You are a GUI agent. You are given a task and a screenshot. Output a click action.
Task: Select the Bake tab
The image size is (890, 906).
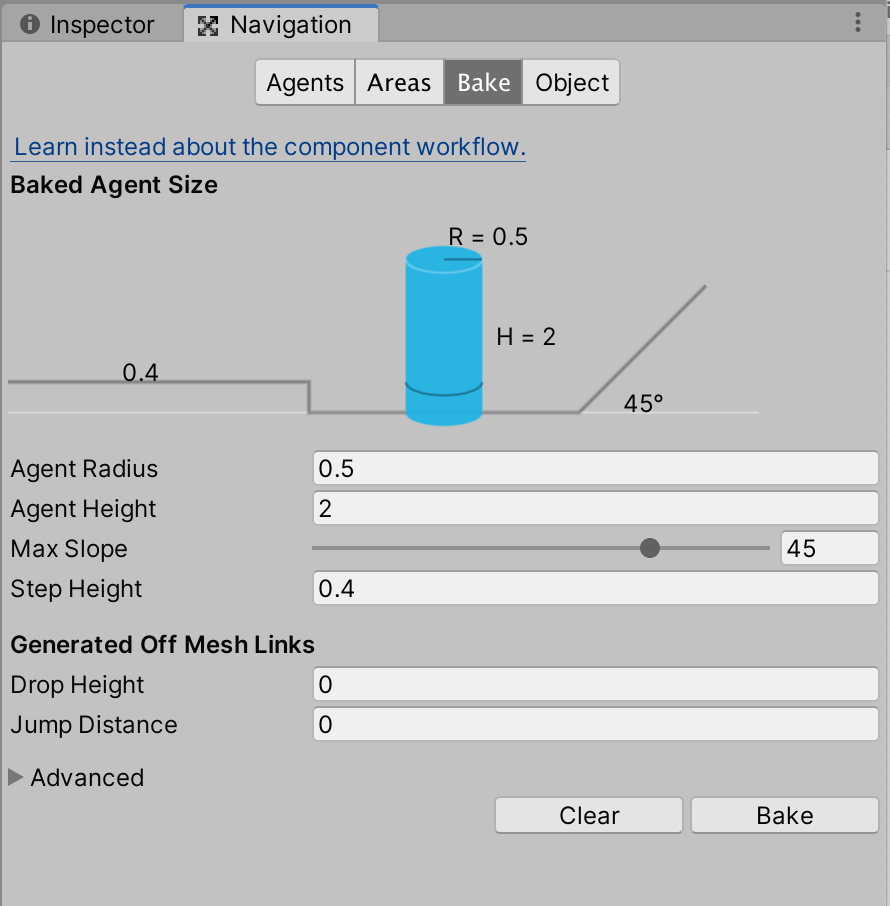[x=483, y=82]
